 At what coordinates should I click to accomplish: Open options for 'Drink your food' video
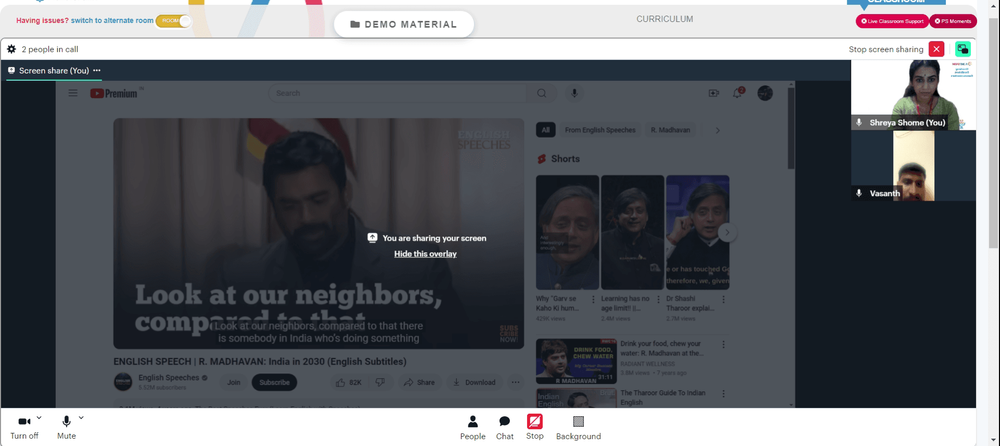tap(723, 345)
